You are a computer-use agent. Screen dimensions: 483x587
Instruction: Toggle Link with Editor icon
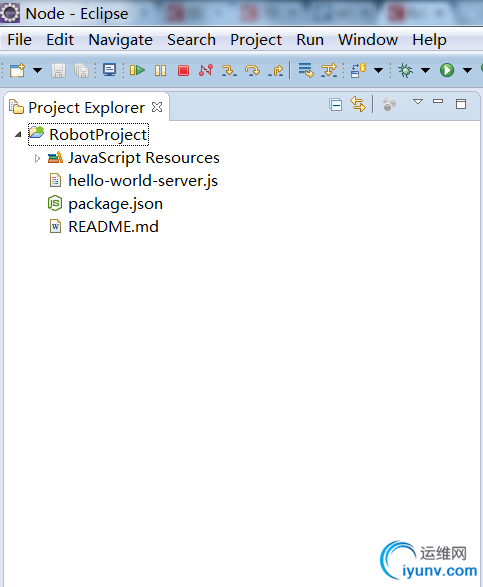click(358, 104)
